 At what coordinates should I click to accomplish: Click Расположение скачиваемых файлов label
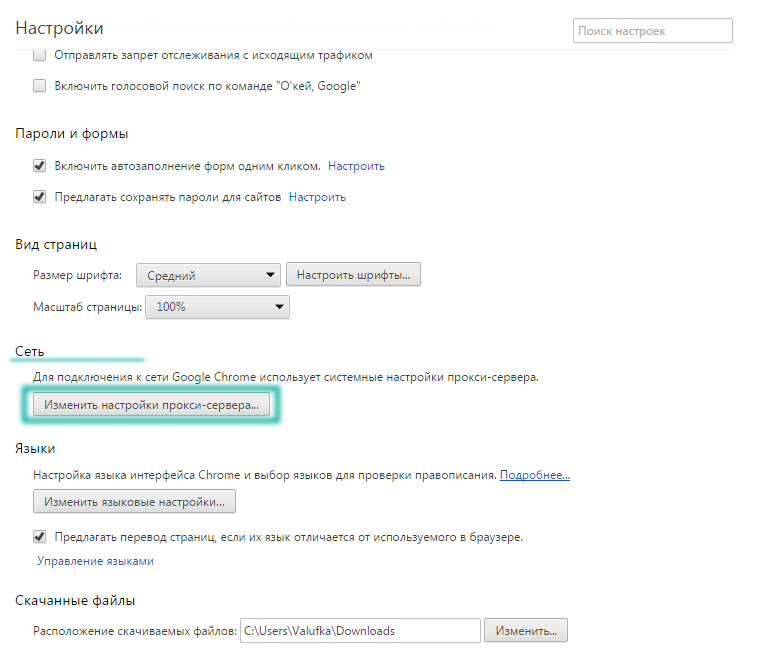point(135,631)
